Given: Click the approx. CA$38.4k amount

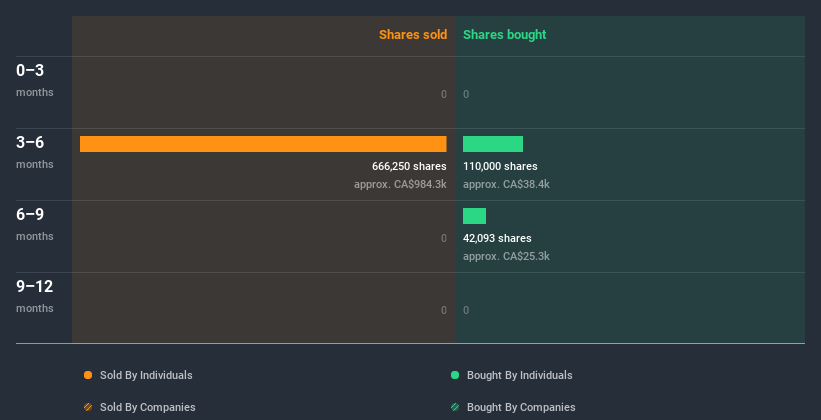Looking at the screenshot, I should pyautogui.click(x=506, y=184).
